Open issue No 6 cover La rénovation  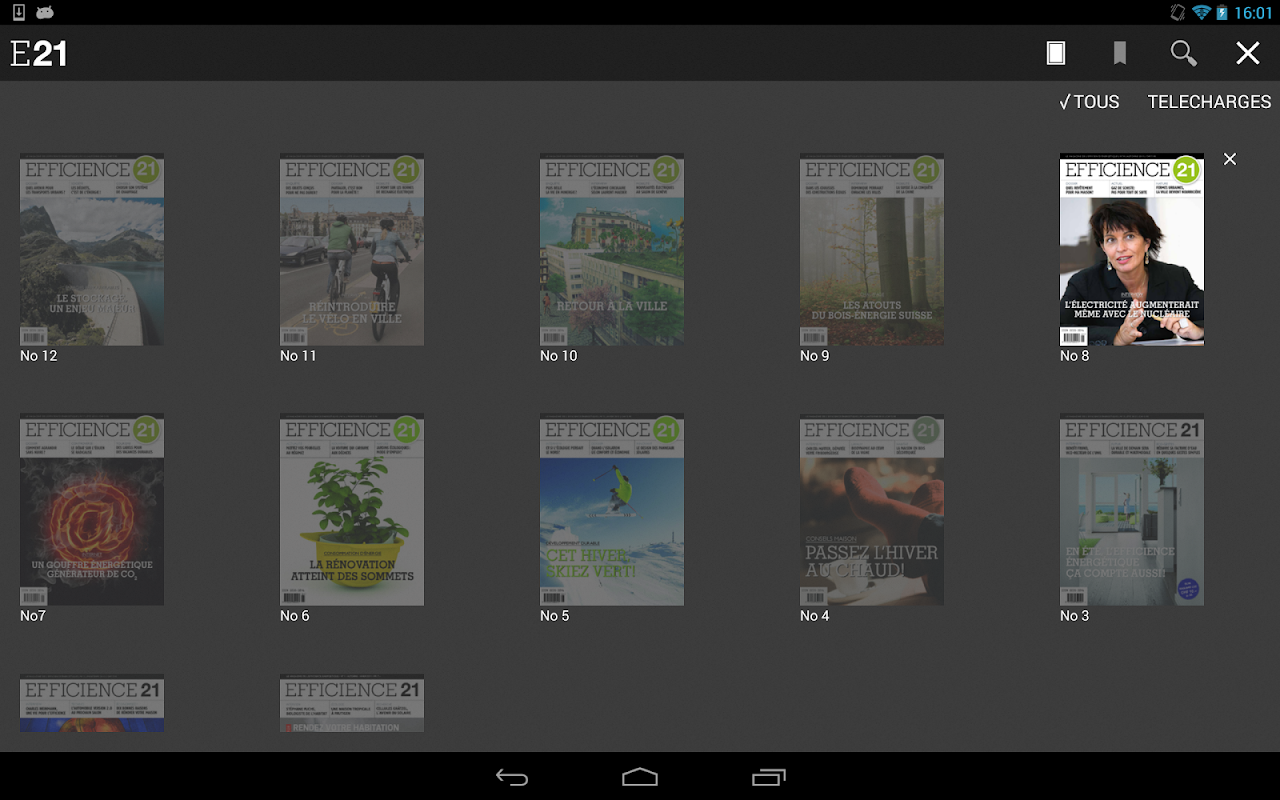pos(352,510)
